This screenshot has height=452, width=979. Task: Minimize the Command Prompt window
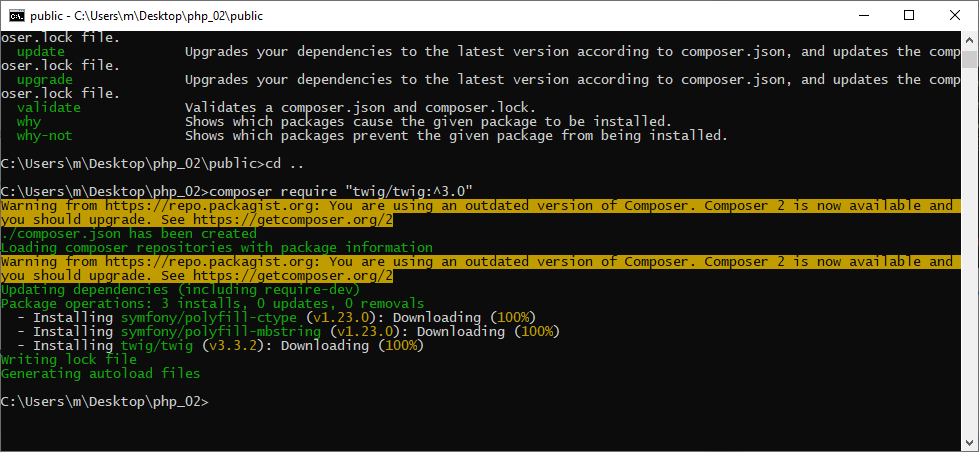pos(863,15)
